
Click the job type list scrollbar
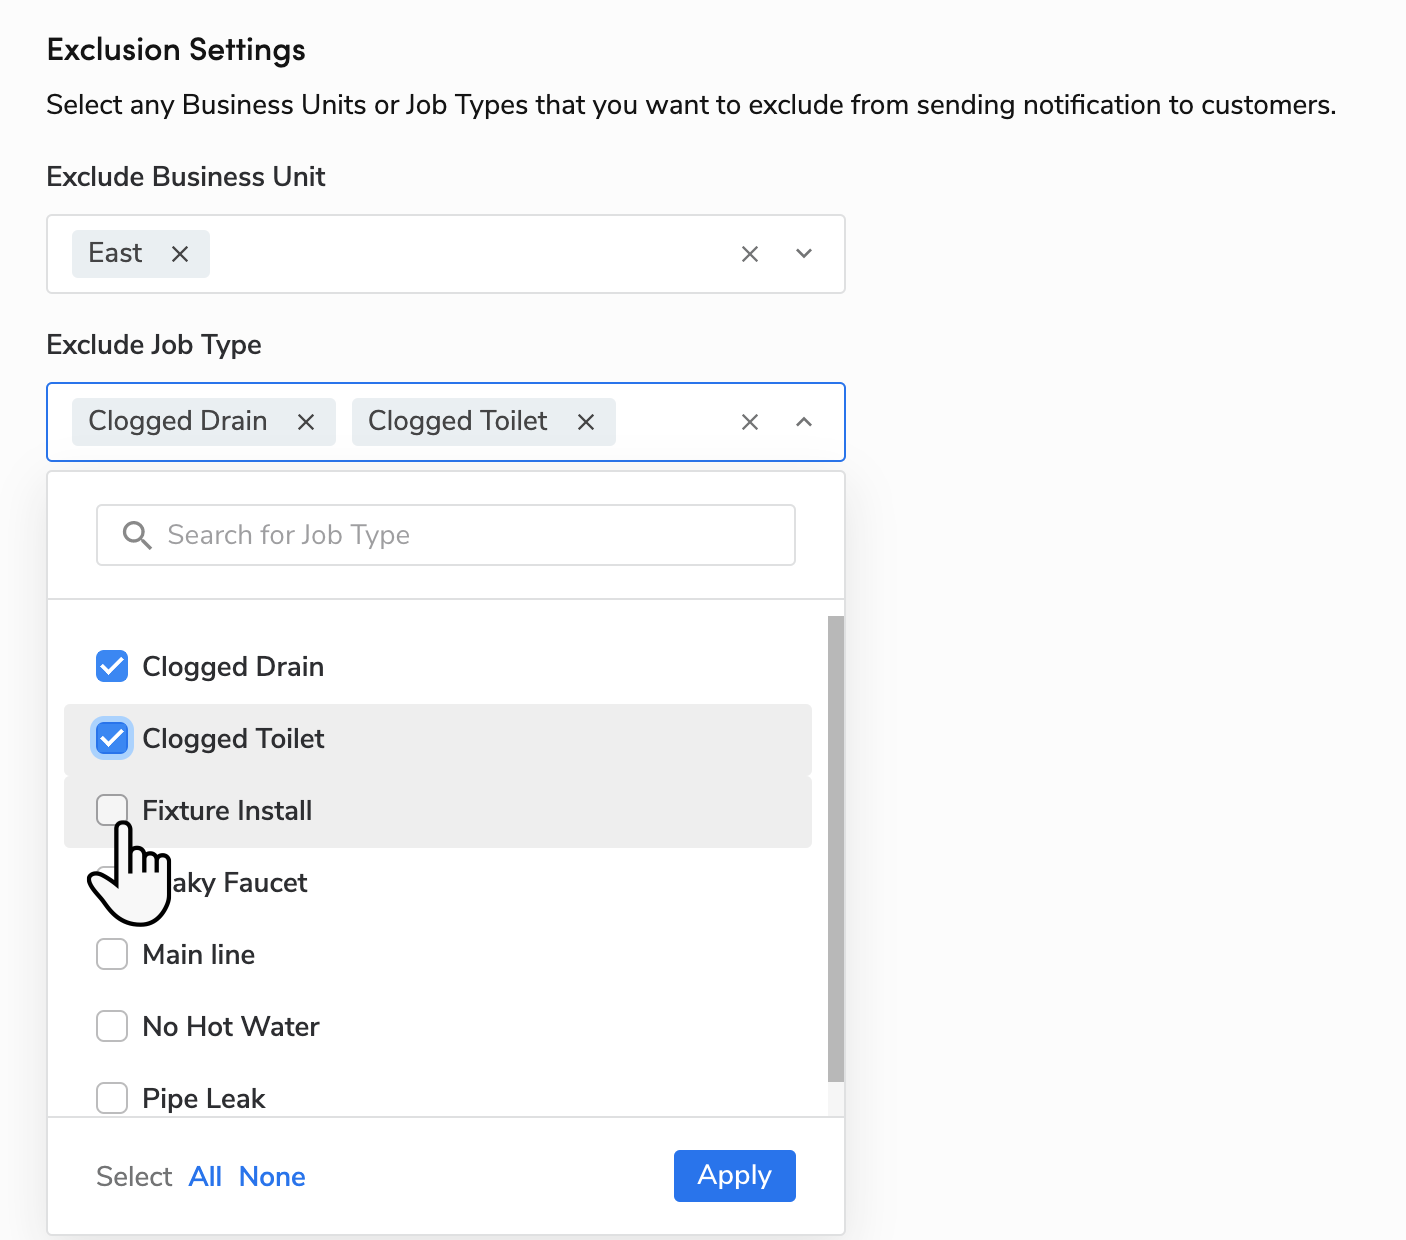[836, 848]
